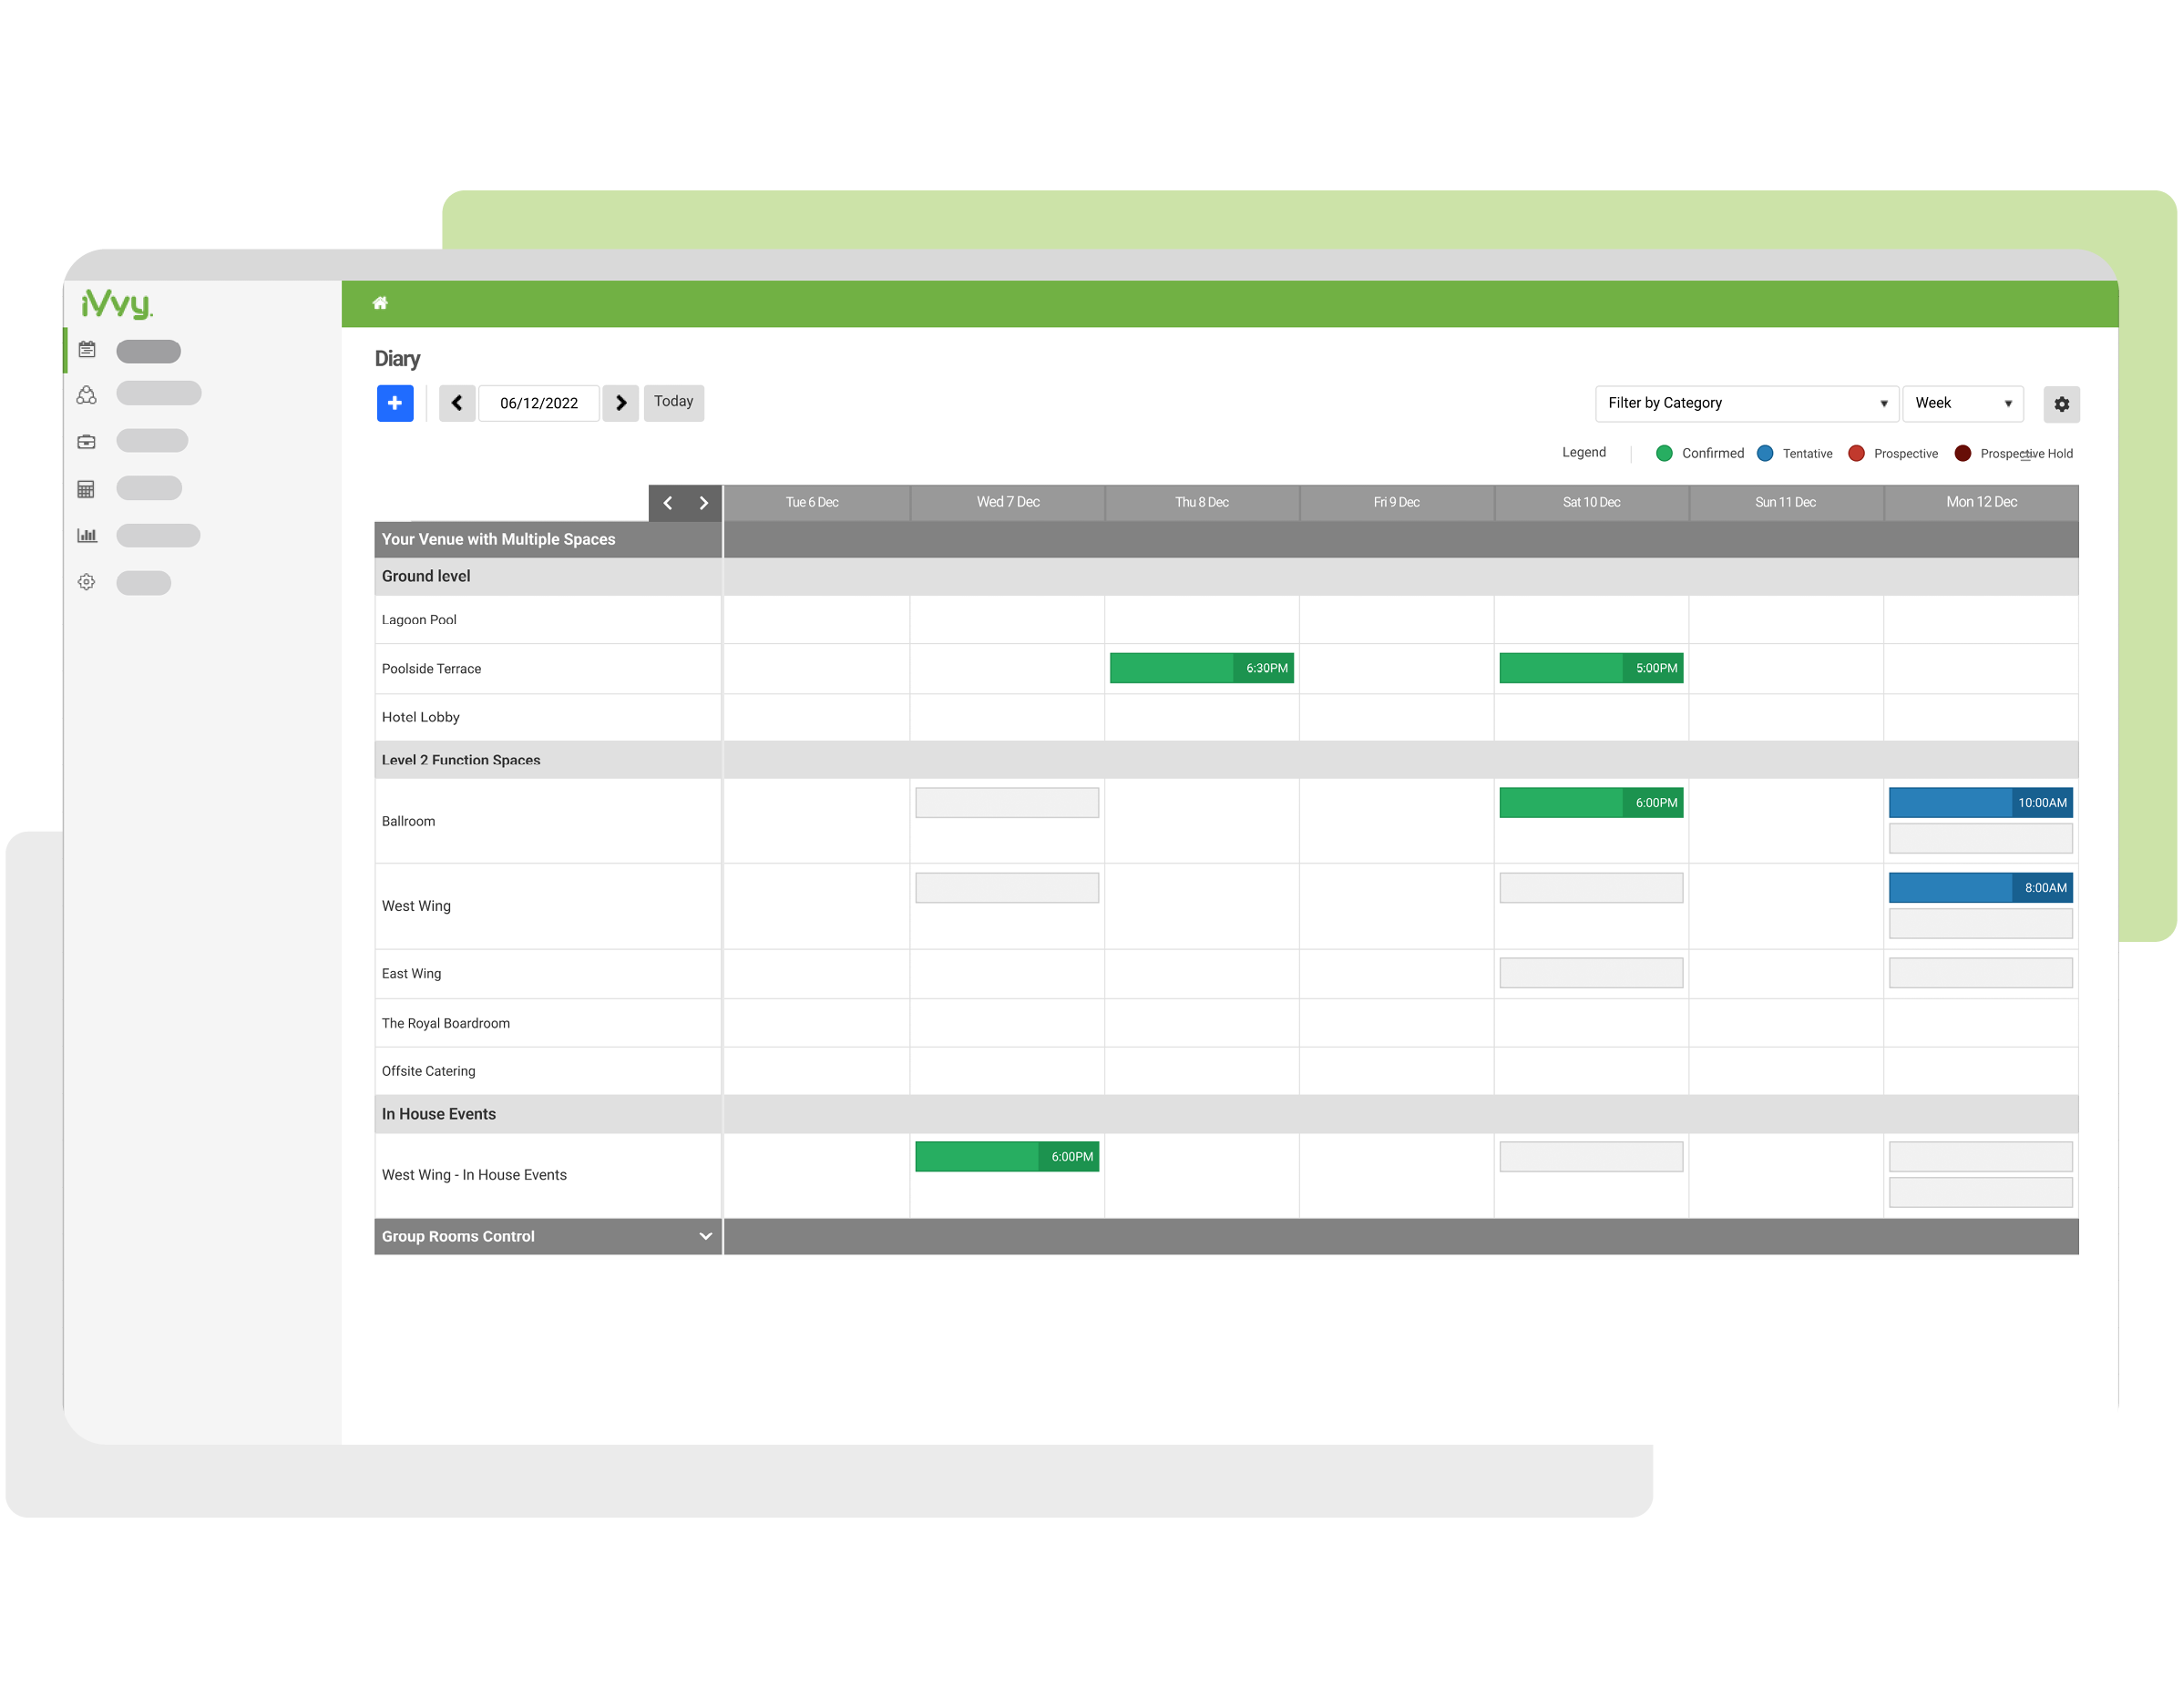Click the Today button
Viewport: 2183px width, 1708px height.
click(x=673, y=402)
